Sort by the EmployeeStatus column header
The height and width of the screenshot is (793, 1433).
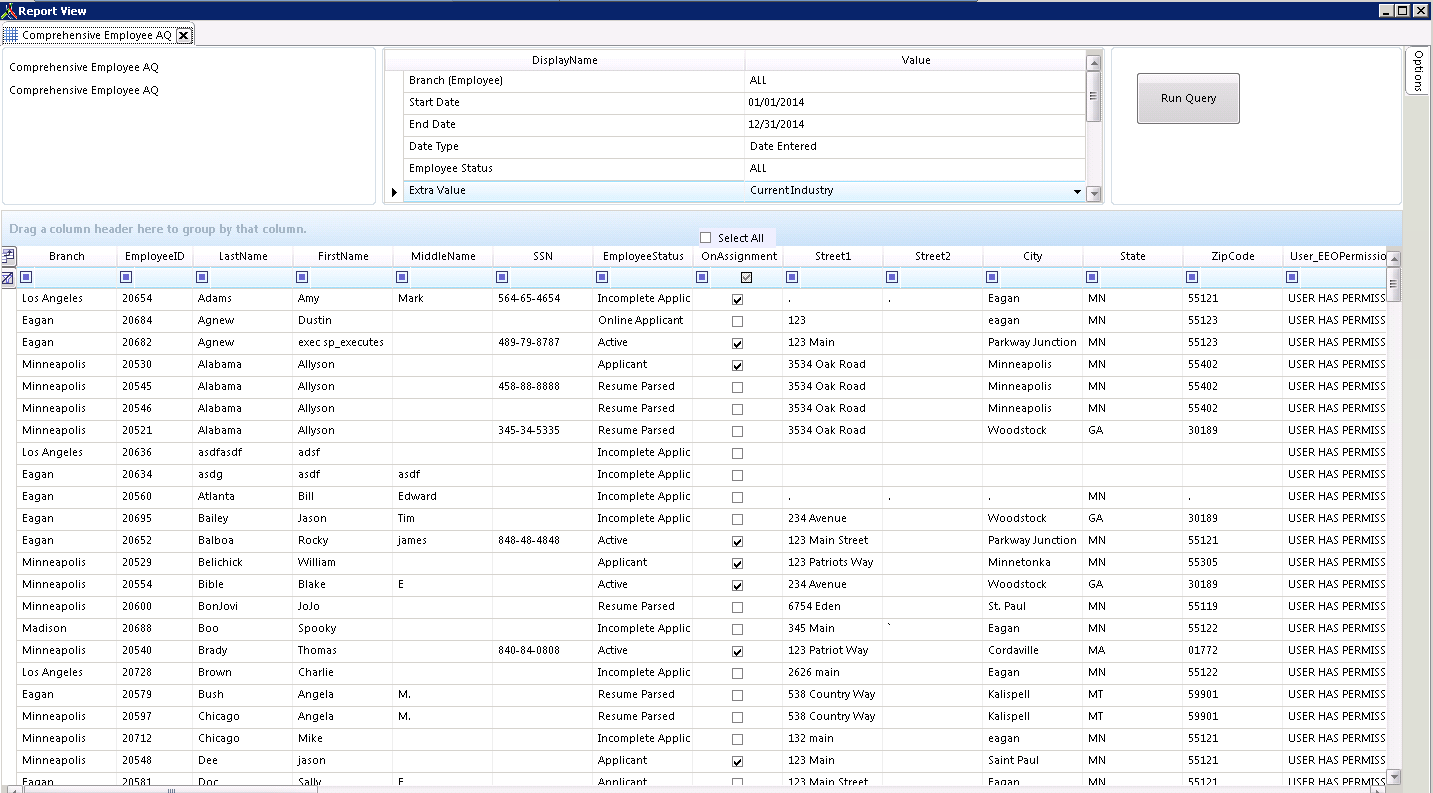(643, 256)
